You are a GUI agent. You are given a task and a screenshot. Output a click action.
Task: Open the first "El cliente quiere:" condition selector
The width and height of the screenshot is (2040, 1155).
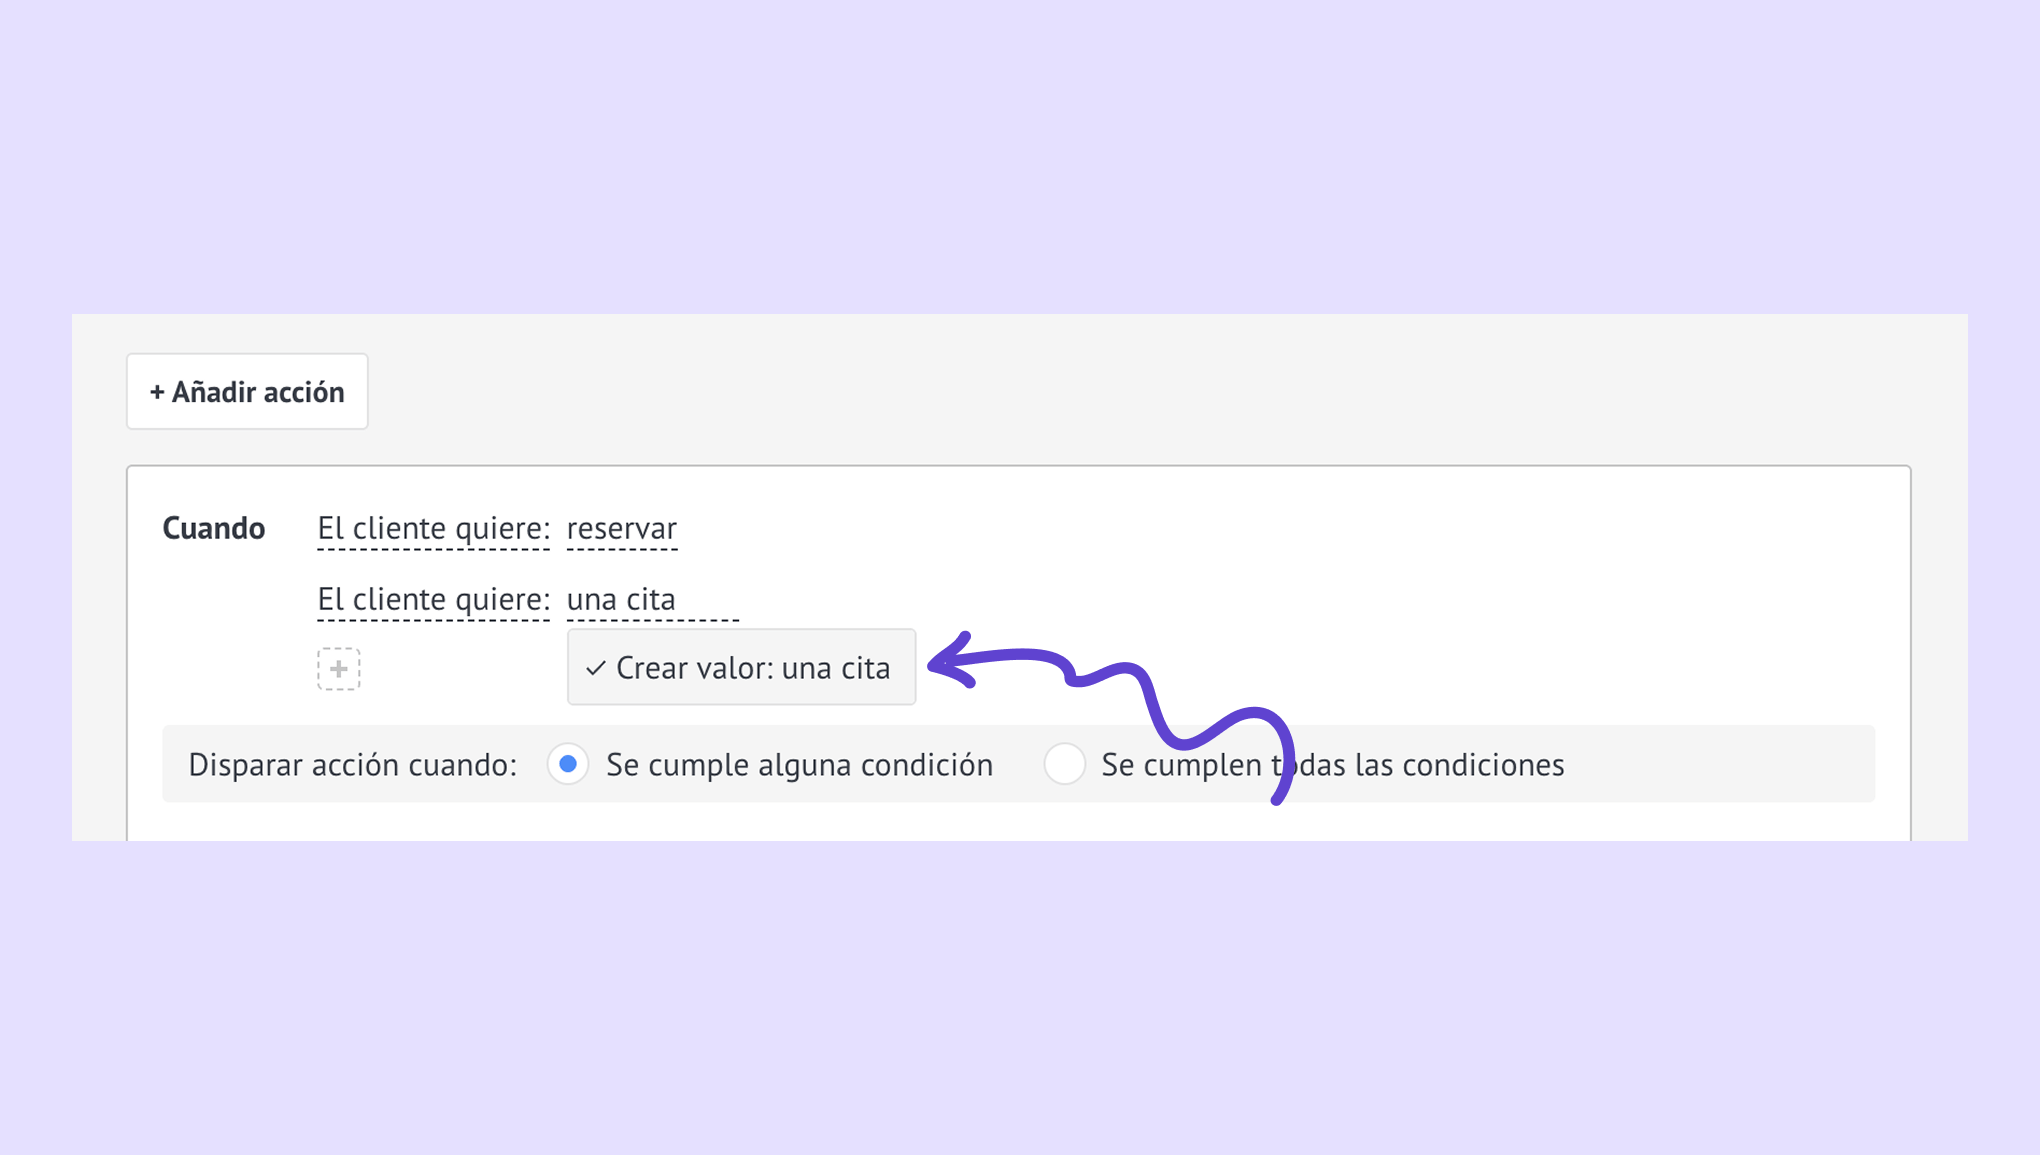pos(433,529)
